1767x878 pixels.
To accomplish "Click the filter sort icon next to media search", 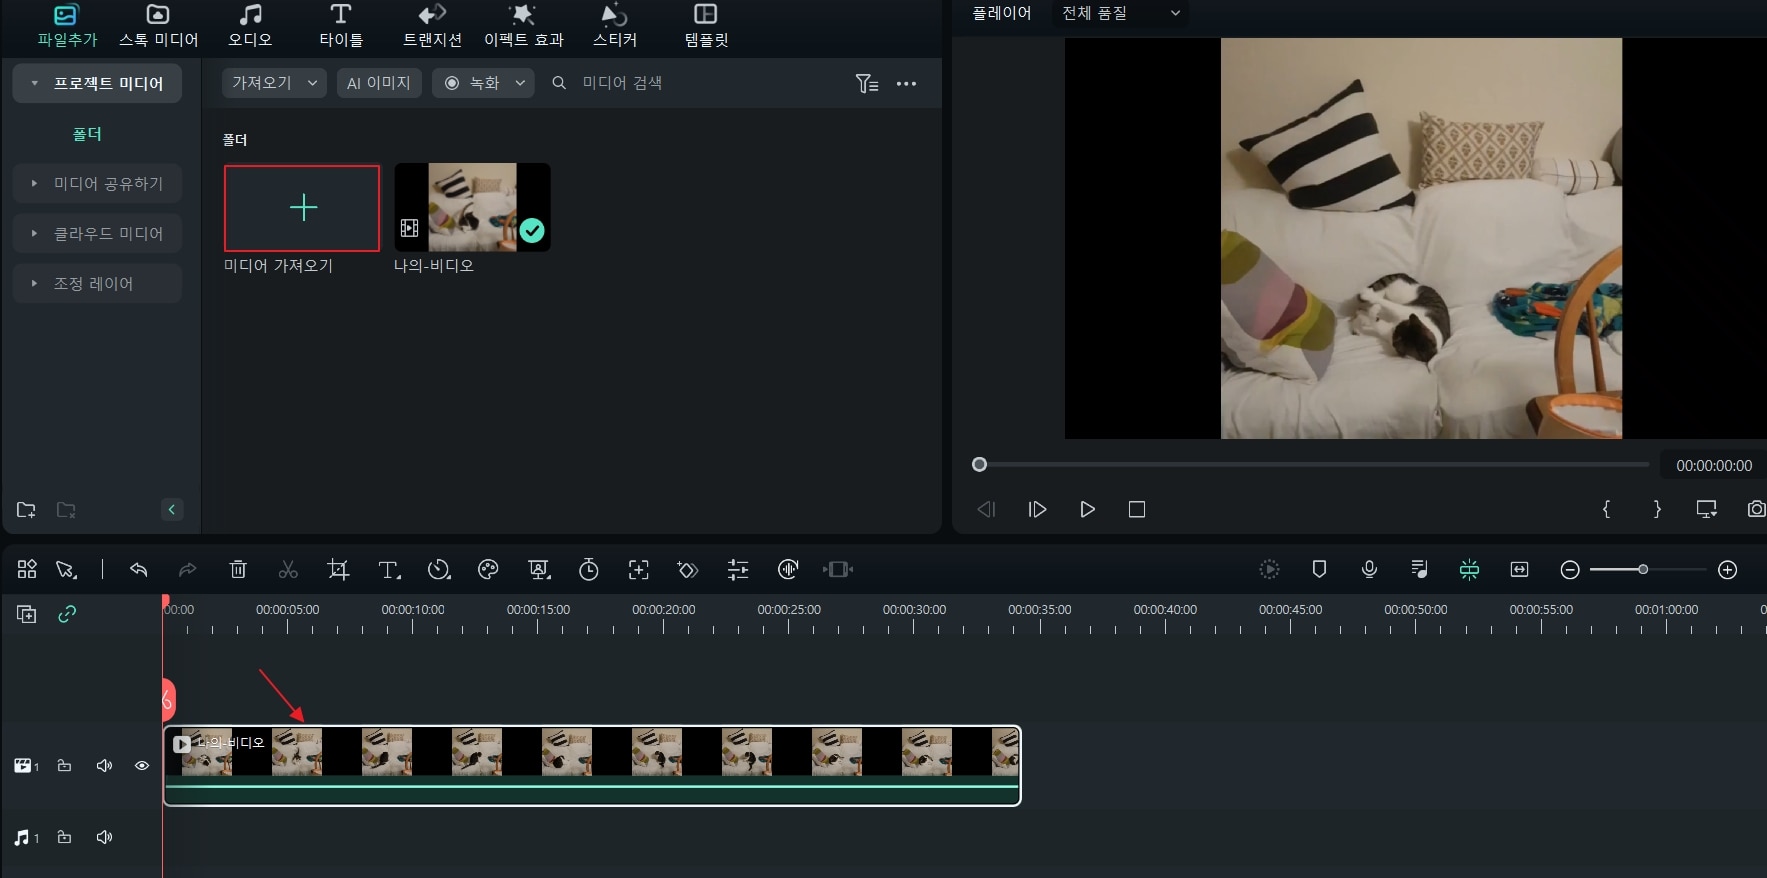I will (867, 84).
